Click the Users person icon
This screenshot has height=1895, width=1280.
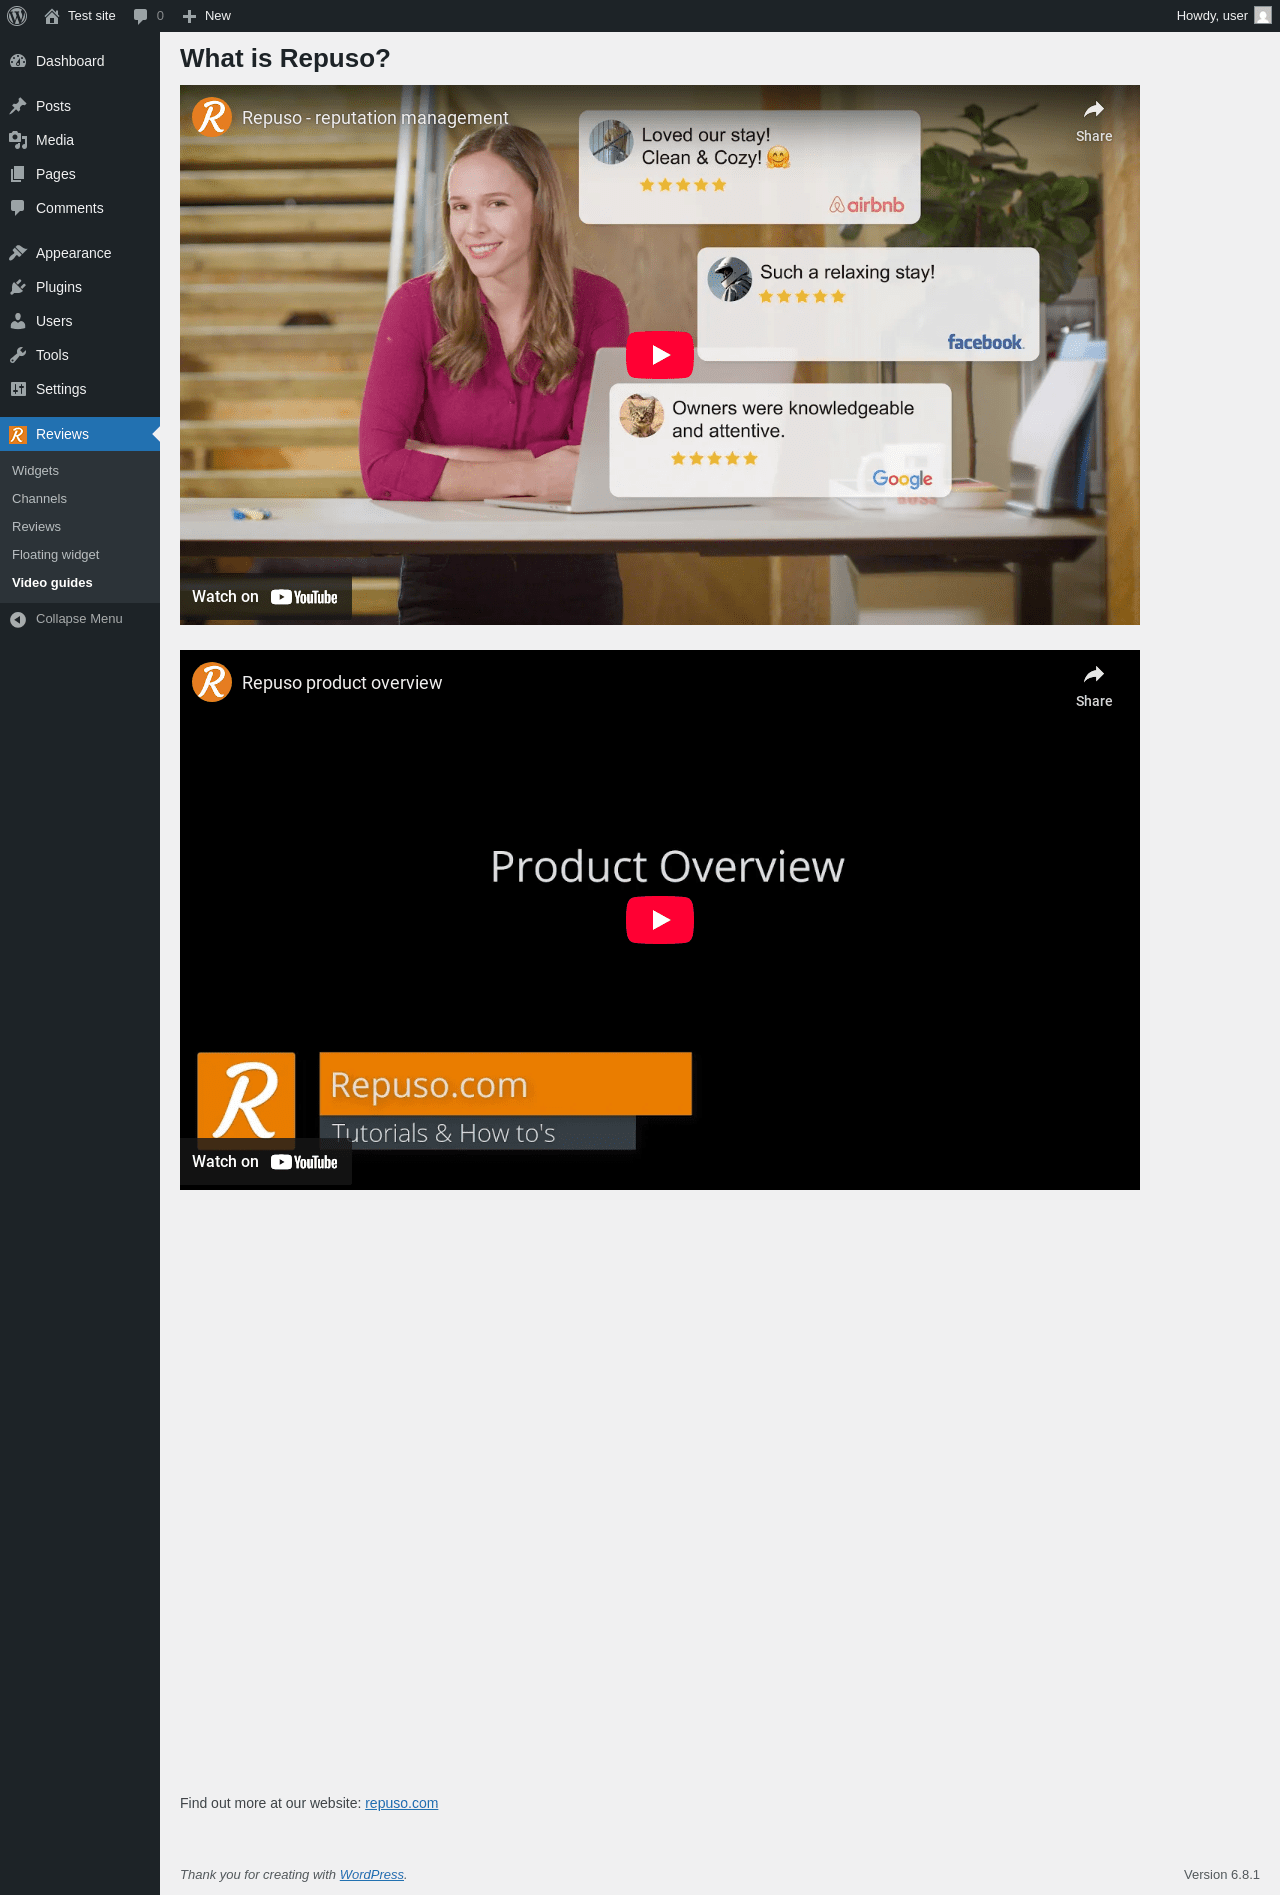point(18,321)
